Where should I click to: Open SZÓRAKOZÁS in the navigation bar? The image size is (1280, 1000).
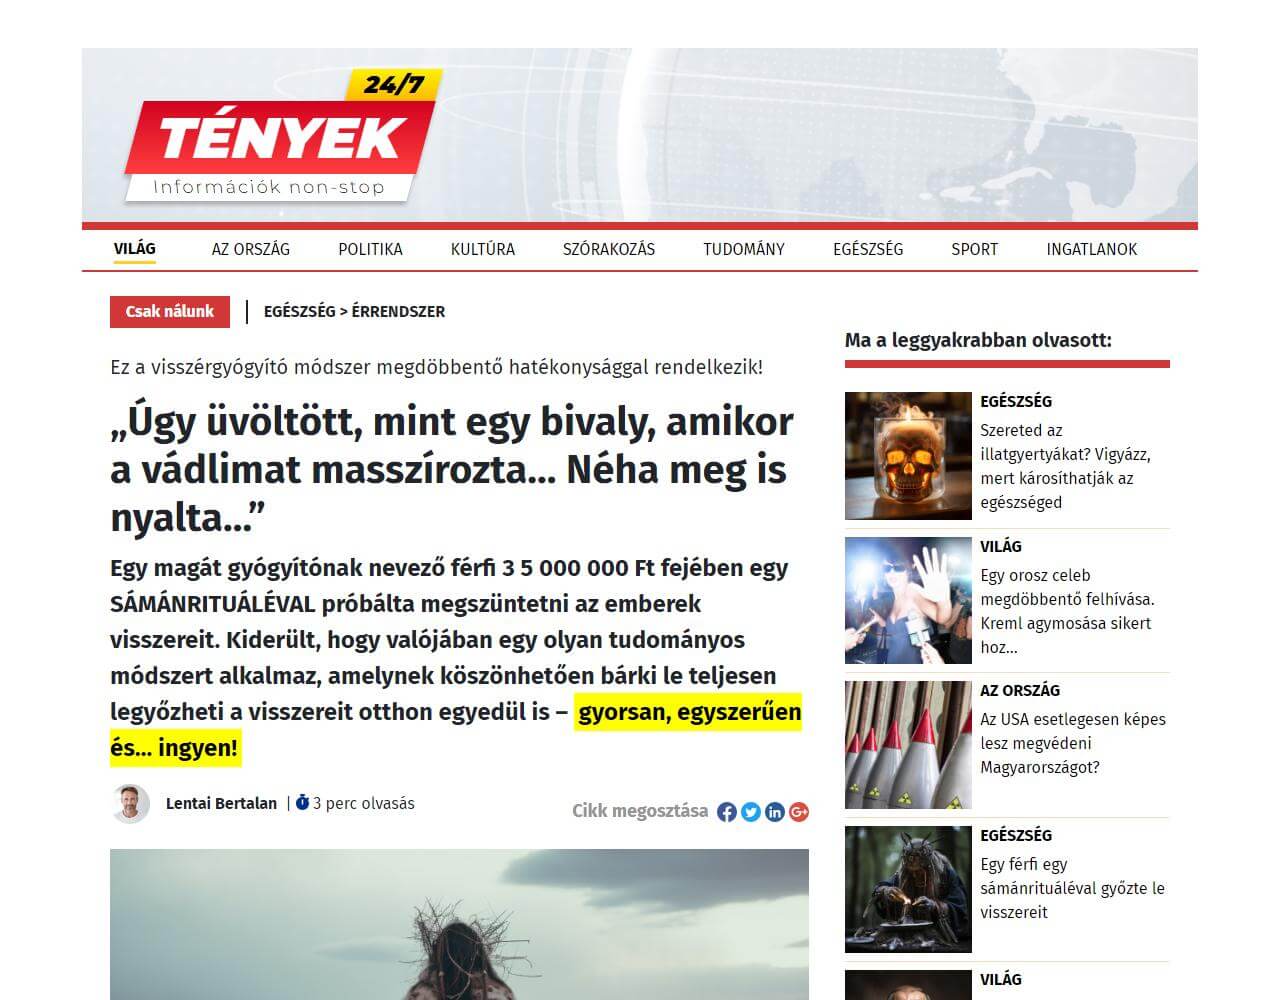pyautogui.click(x=609, y=249)
